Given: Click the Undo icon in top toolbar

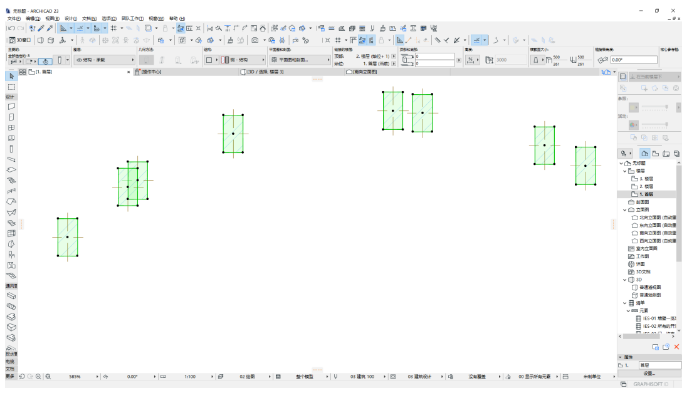Looking at the screenshot, I should [x=11, y=28].
